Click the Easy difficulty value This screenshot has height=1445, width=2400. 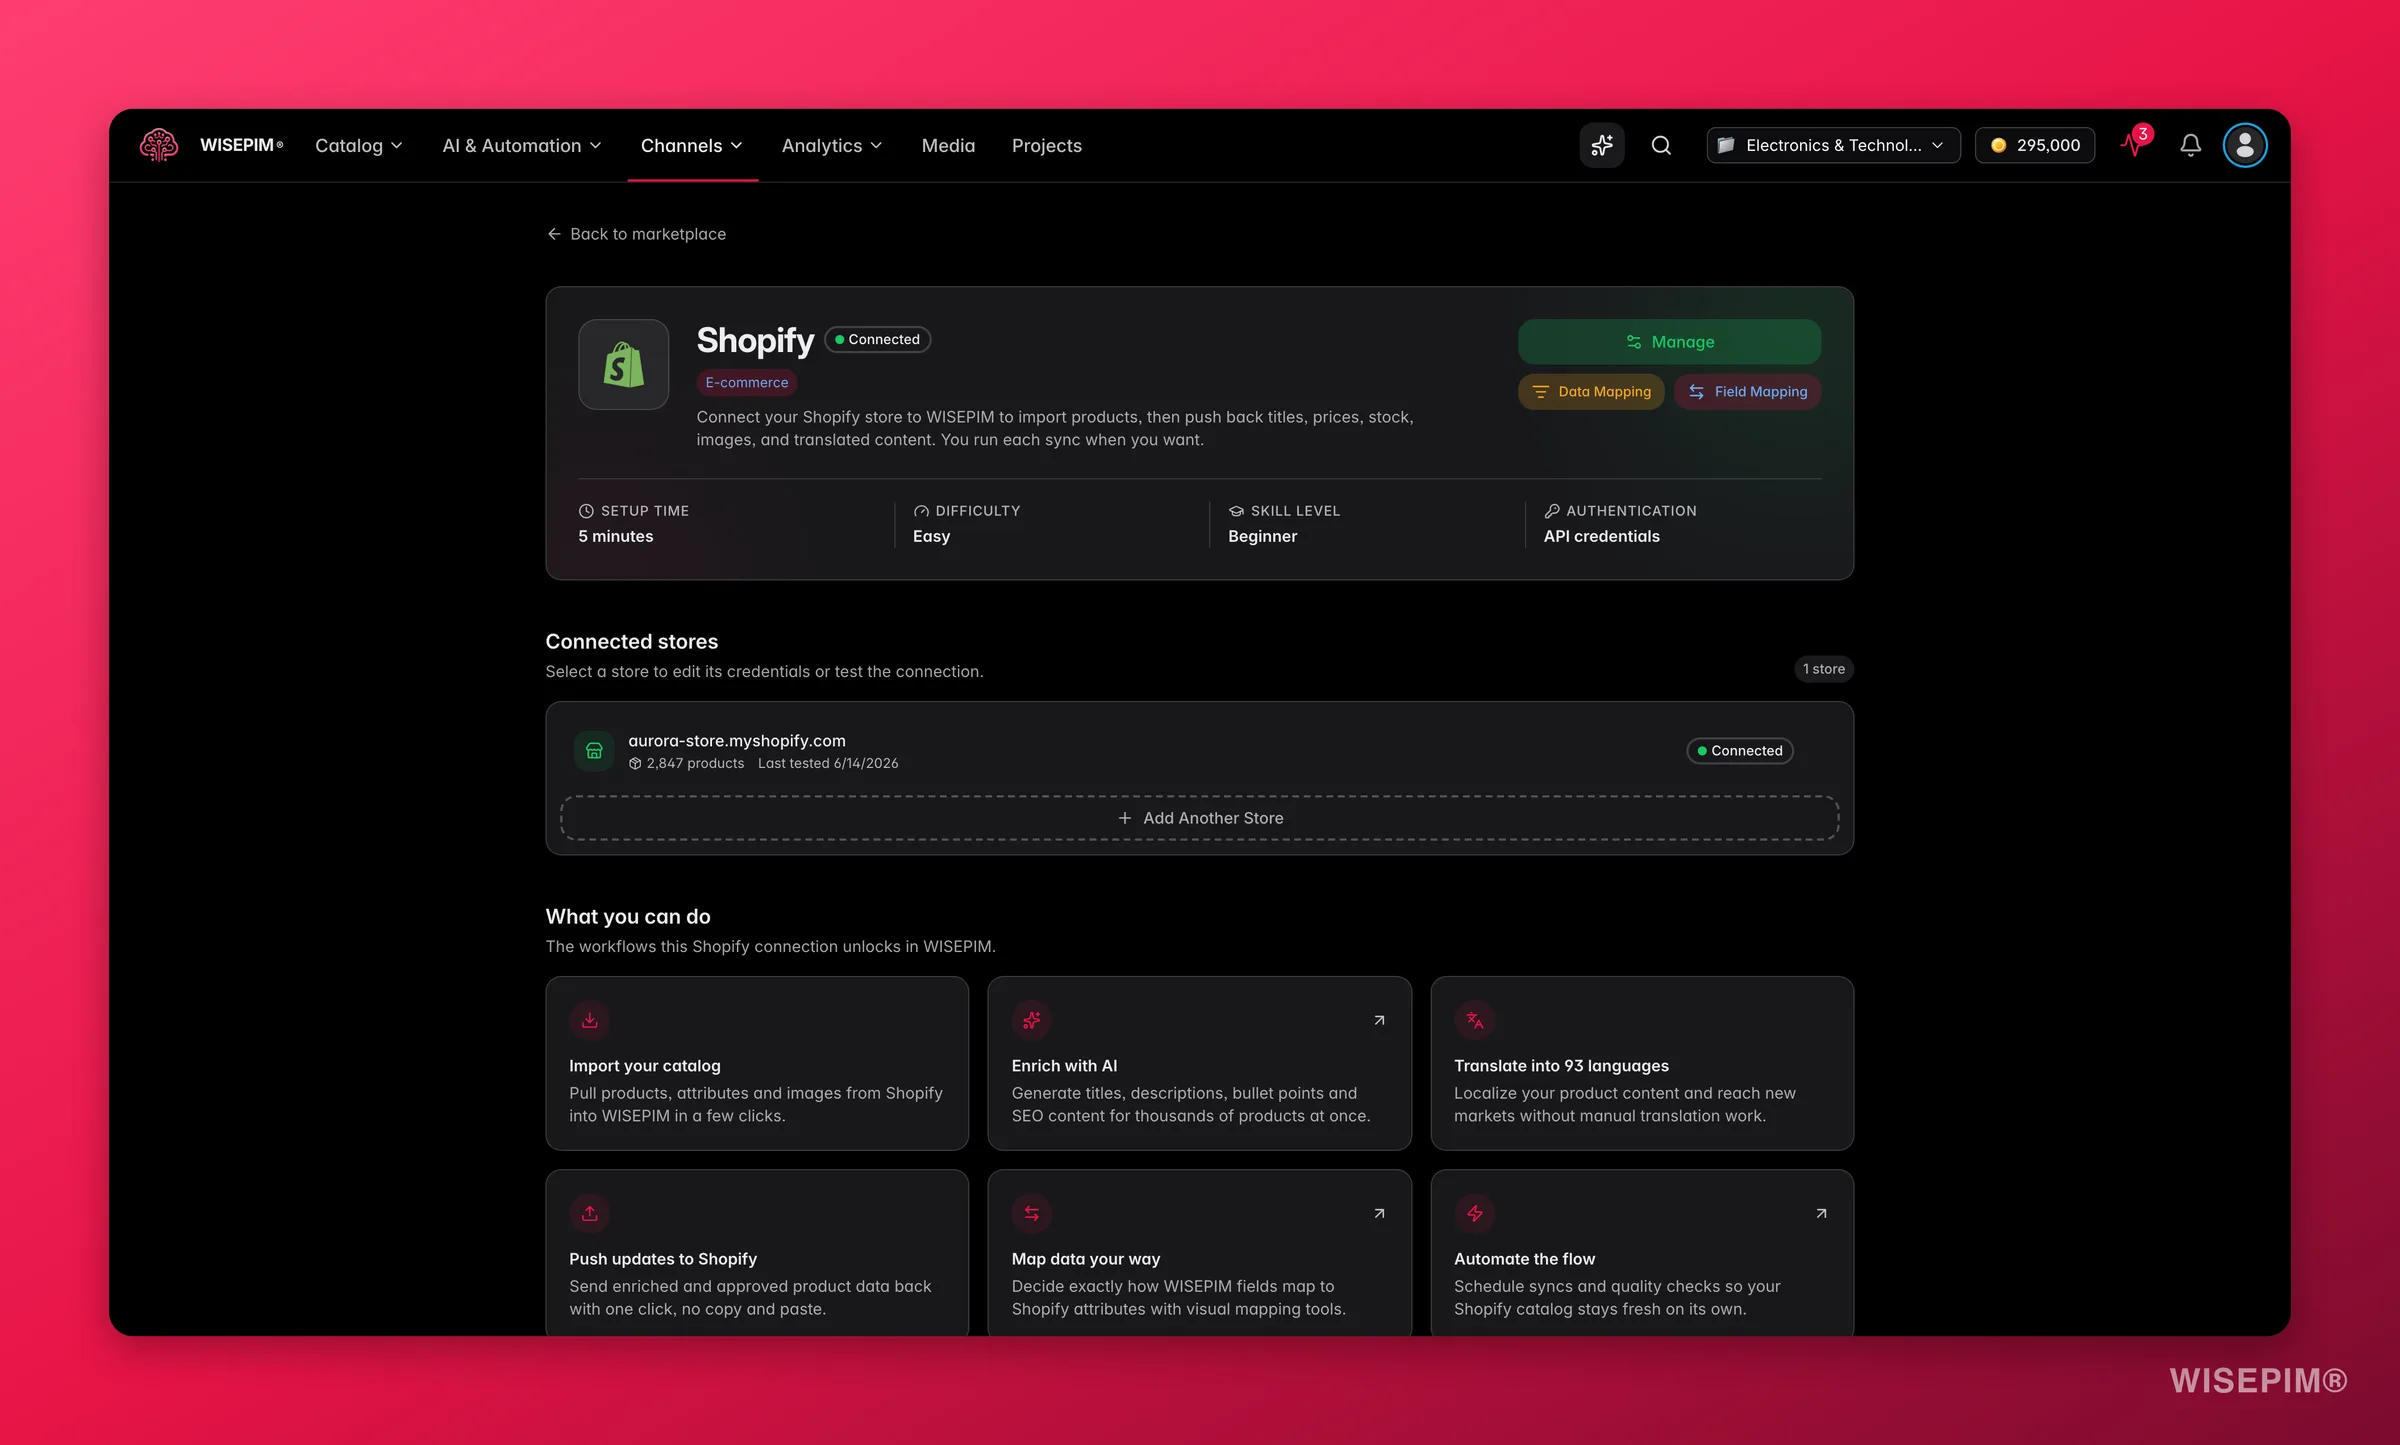(x=931, y=537)
